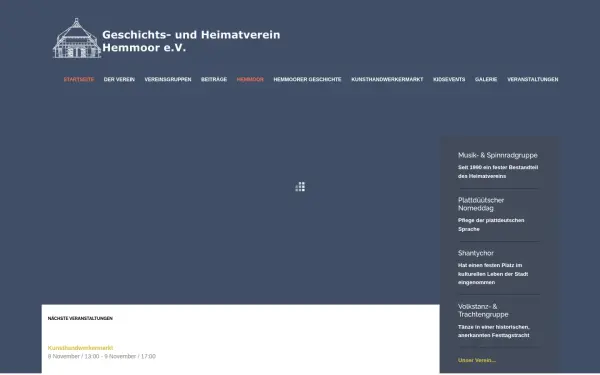Open the Veranstaltungen navigation item
The image size is (600, 375).
coord(532,80)
